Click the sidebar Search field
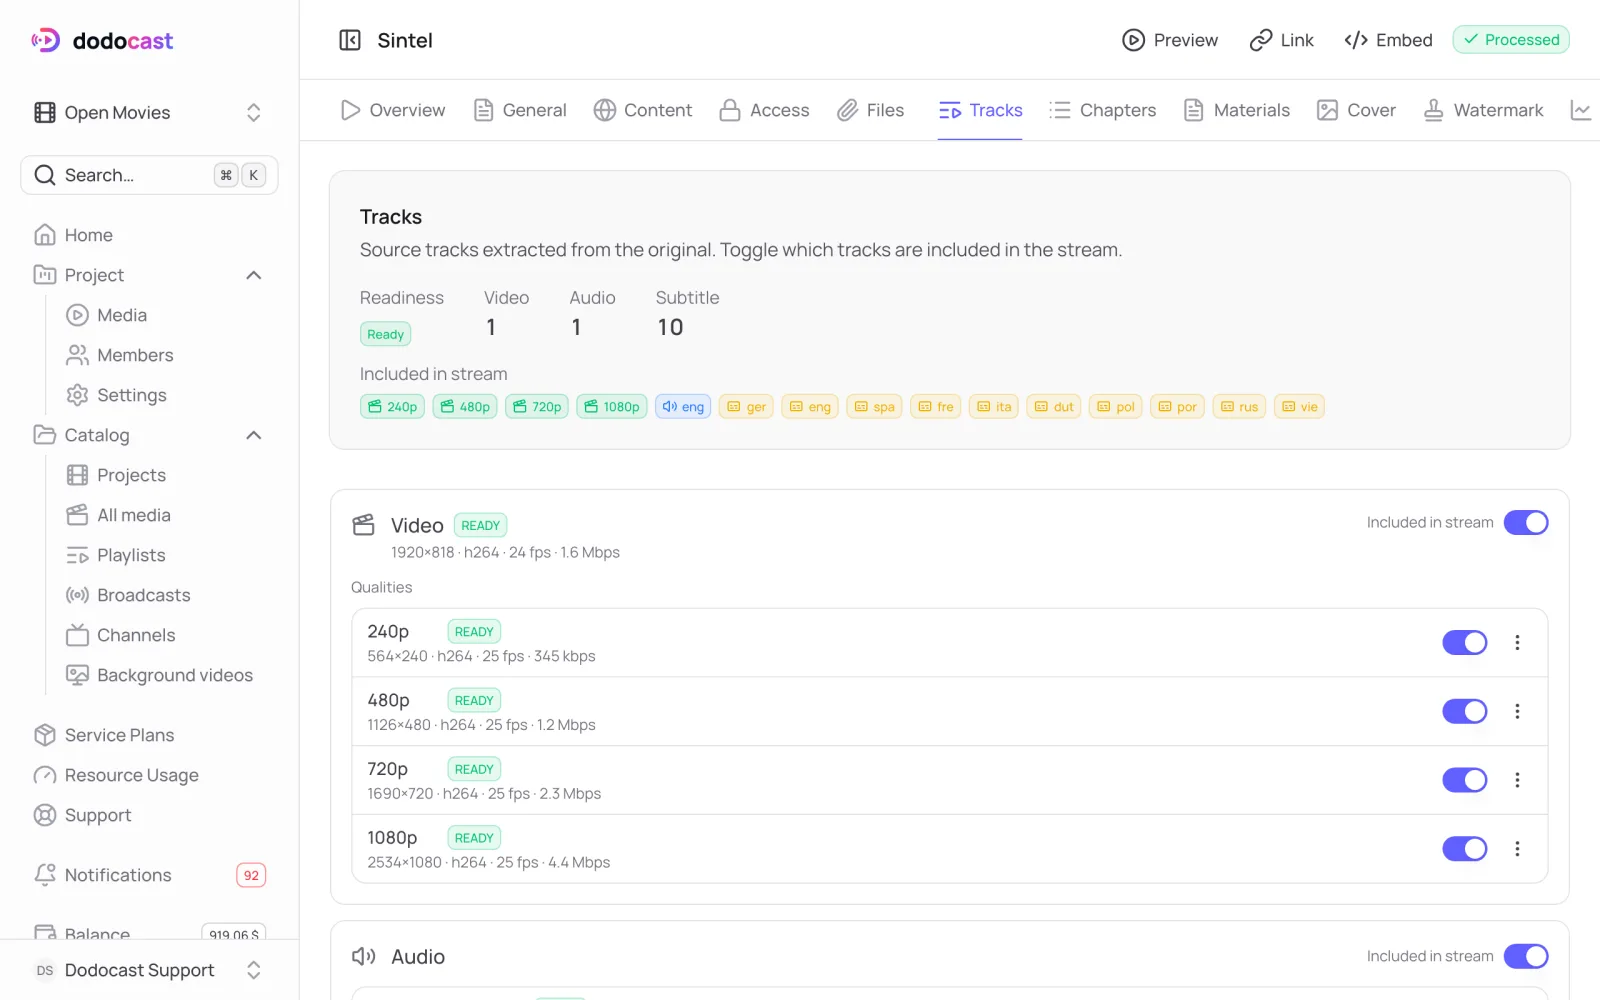1600x1000 pixels. click(150, 175)
